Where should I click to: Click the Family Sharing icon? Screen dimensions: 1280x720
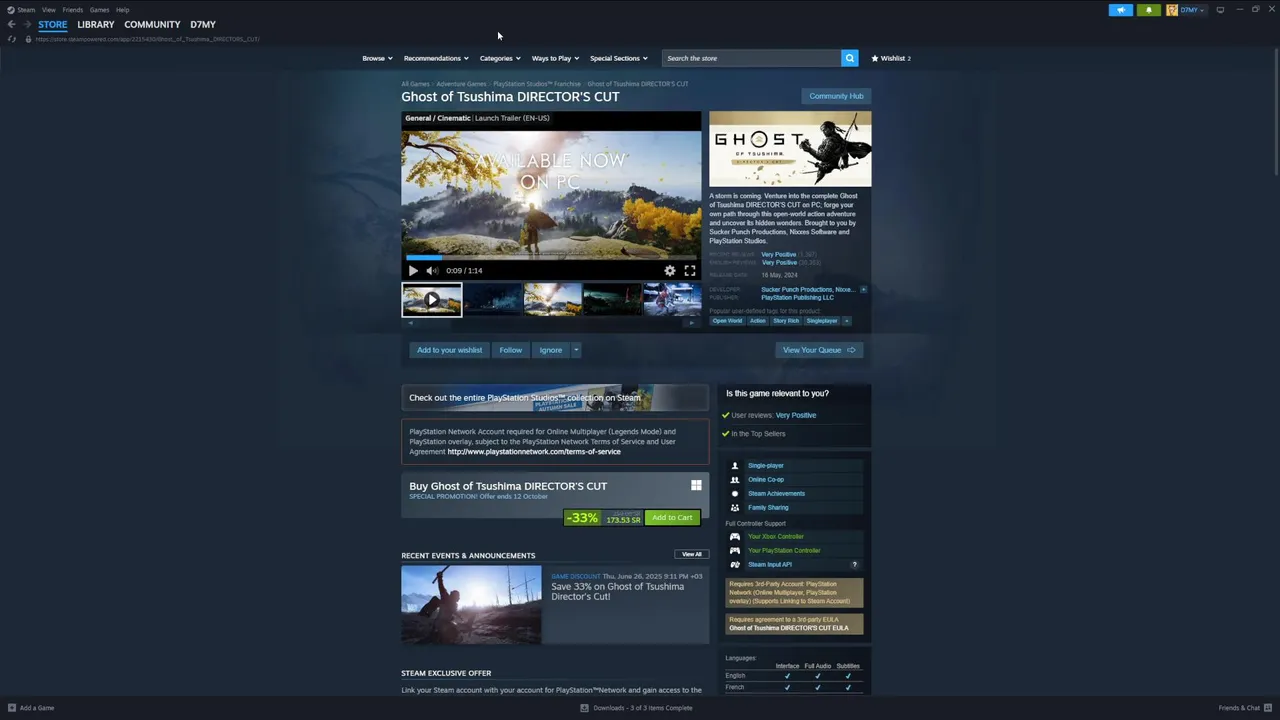coord(735,507)
